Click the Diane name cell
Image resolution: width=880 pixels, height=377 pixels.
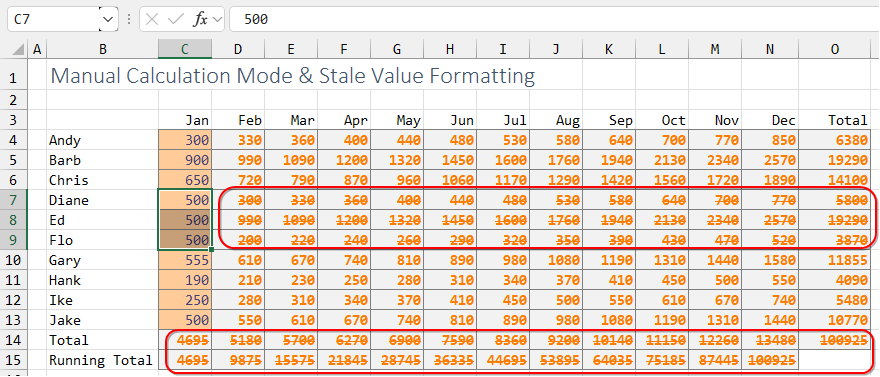(102, 200)
